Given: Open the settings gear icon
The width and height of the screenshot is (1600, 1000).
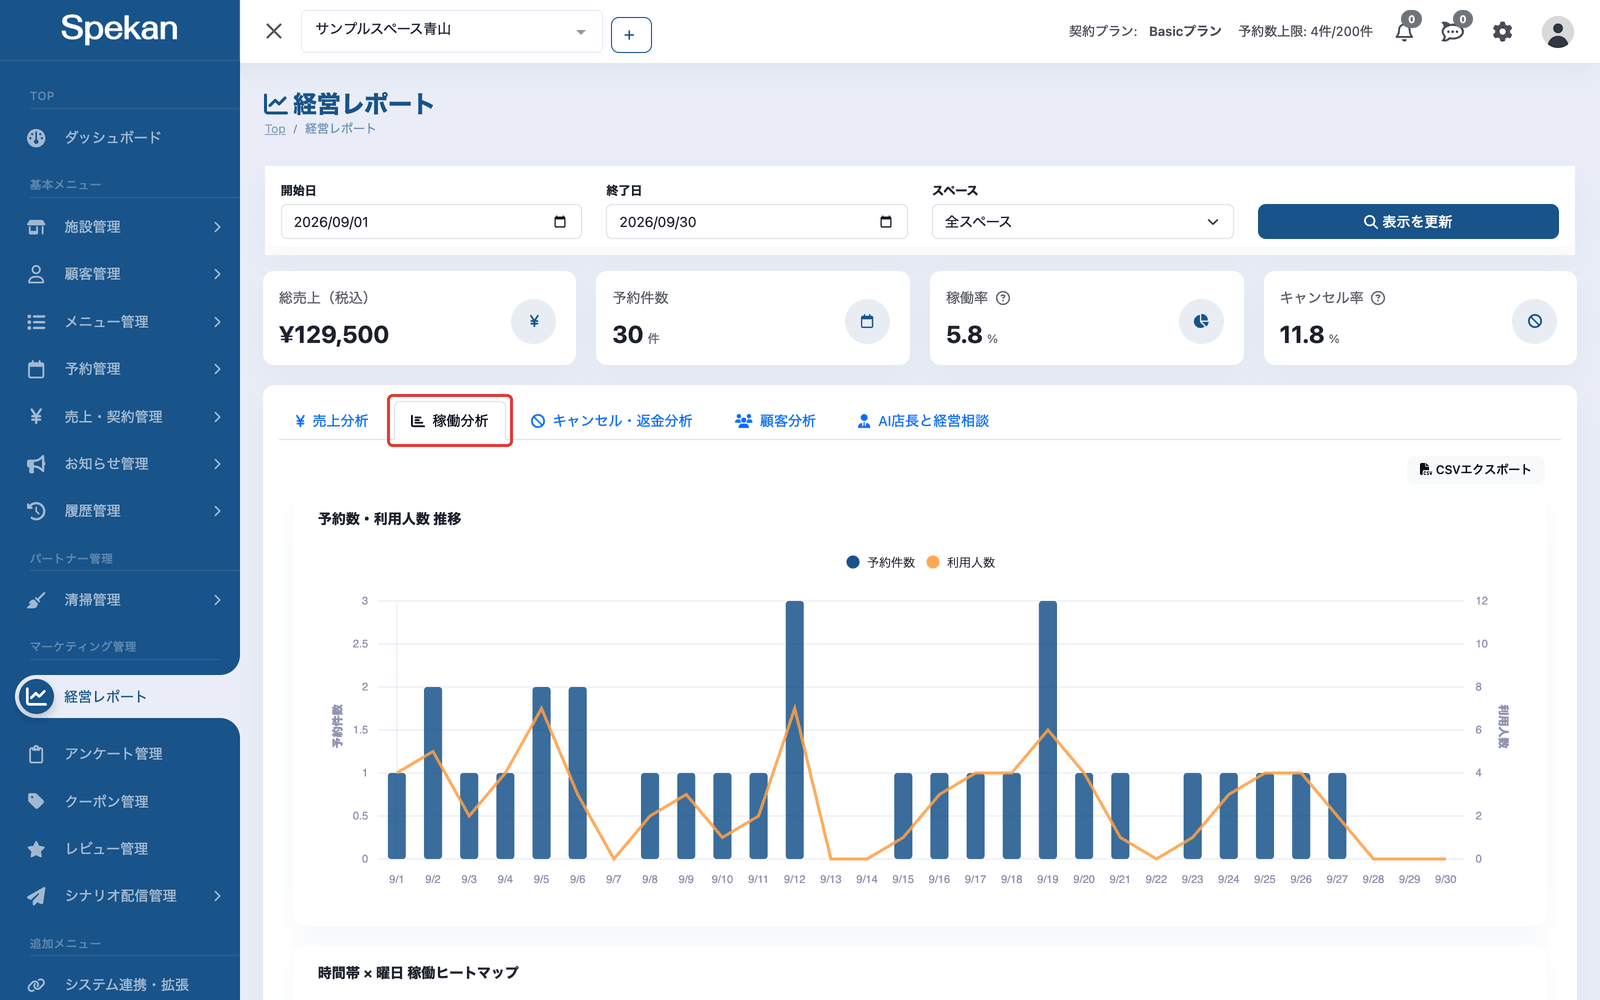Looking at the screenshot, I should click(x=1502, y=32).
